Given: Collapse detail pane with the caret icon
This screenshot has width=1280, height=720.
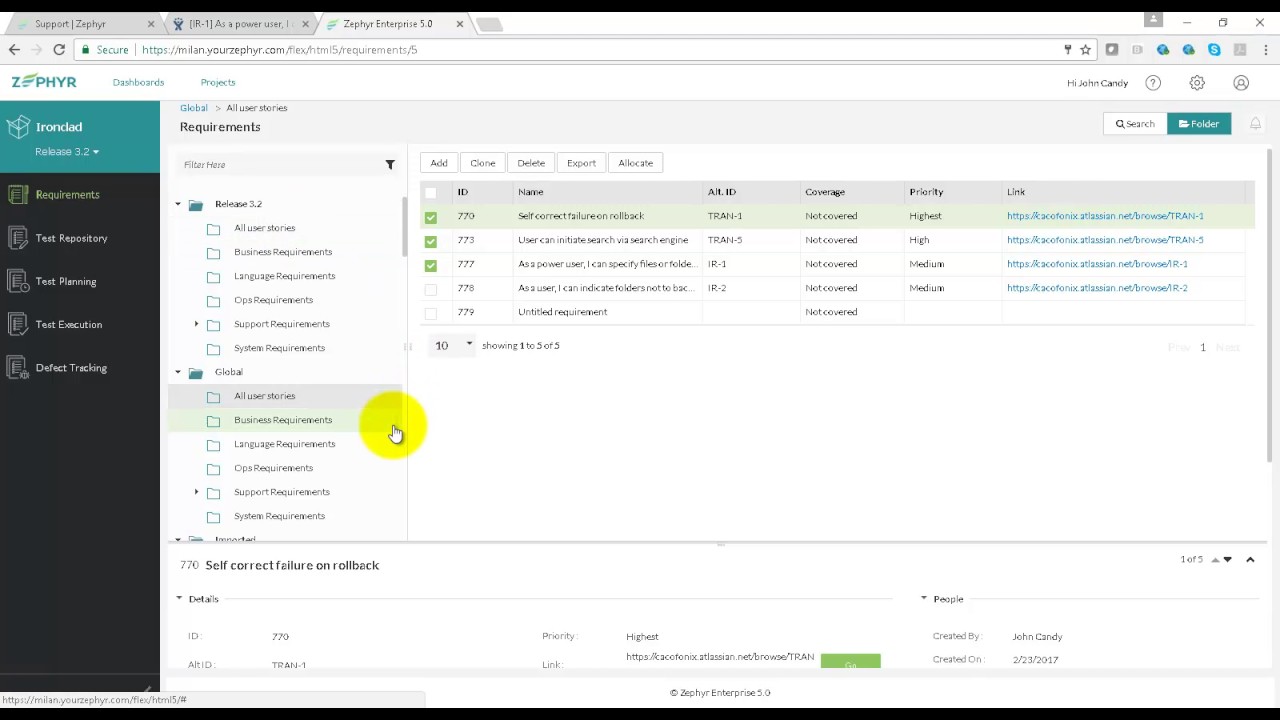Looking at the screenshot, I should click(x=1250, y=560).
